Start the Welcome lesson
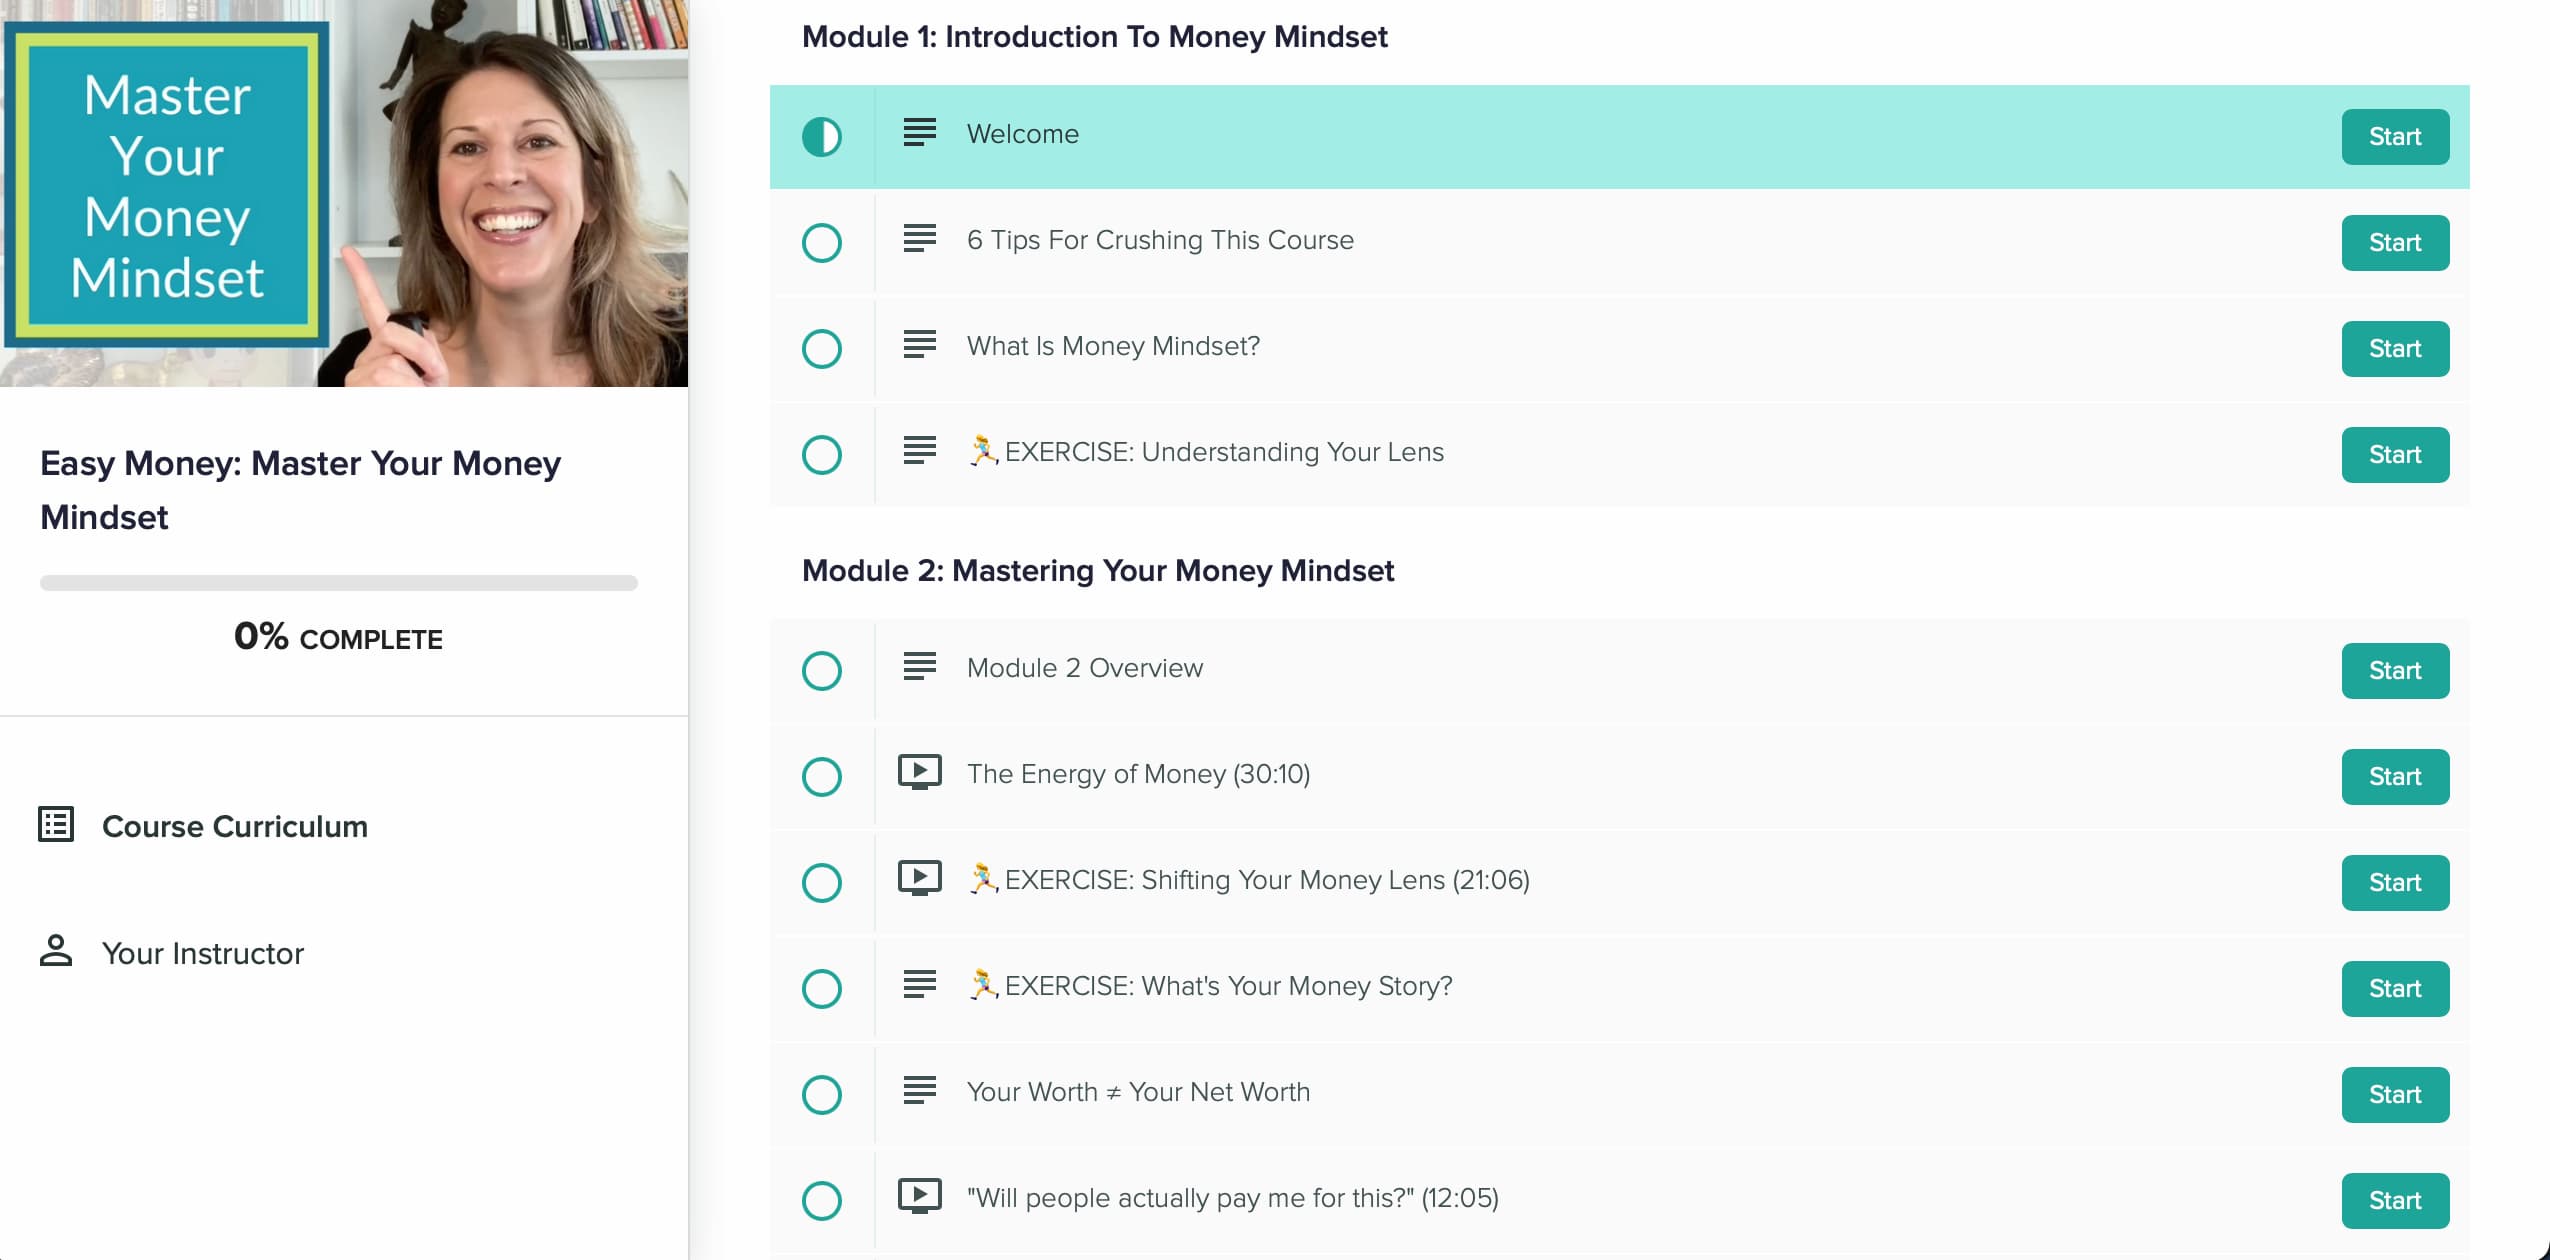2550x1260 pixels. (x=2395, y=137)
